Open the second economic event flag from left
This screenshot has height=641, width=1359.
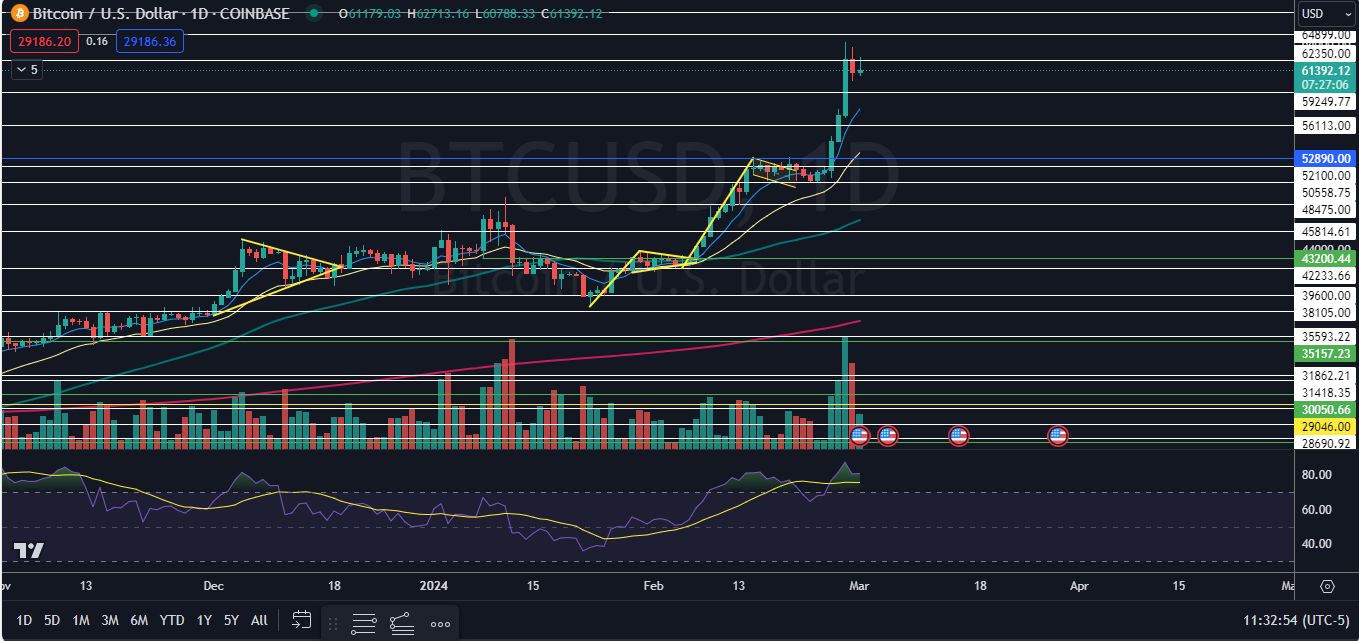coord(887,435)
